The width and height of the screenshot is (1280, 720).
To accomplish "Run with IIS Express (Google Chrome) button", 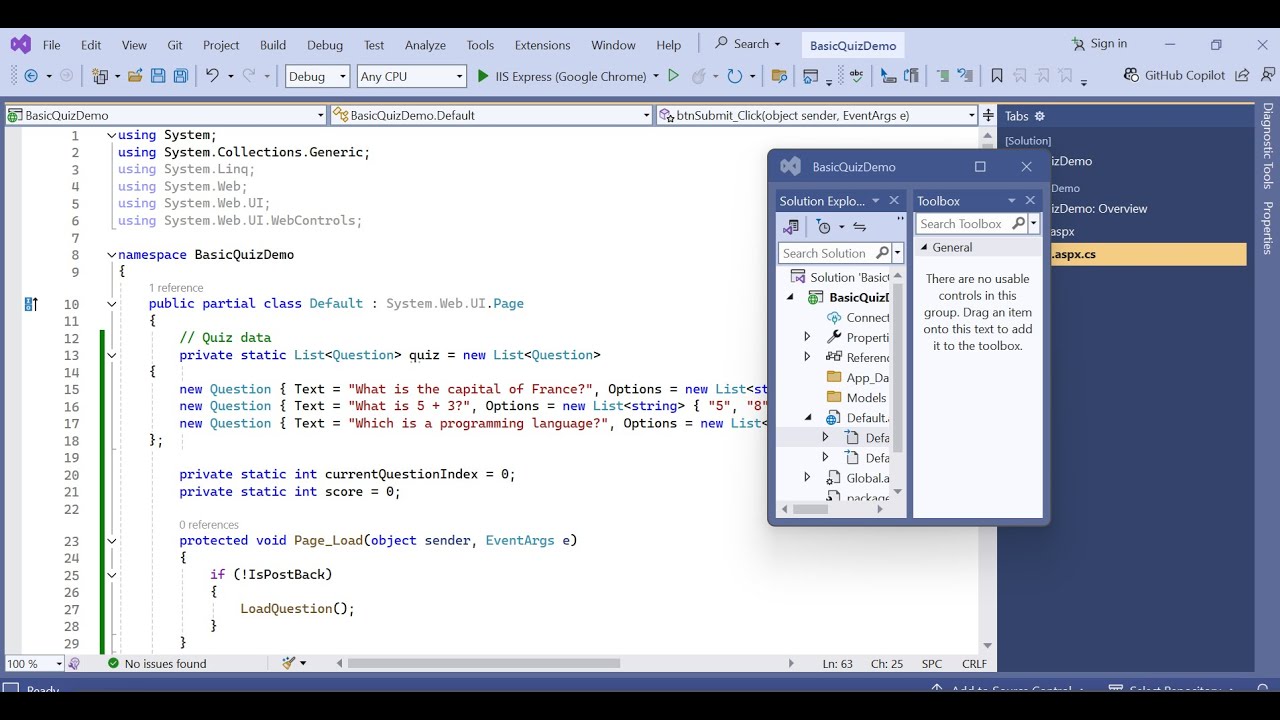I will pos(561,76).
